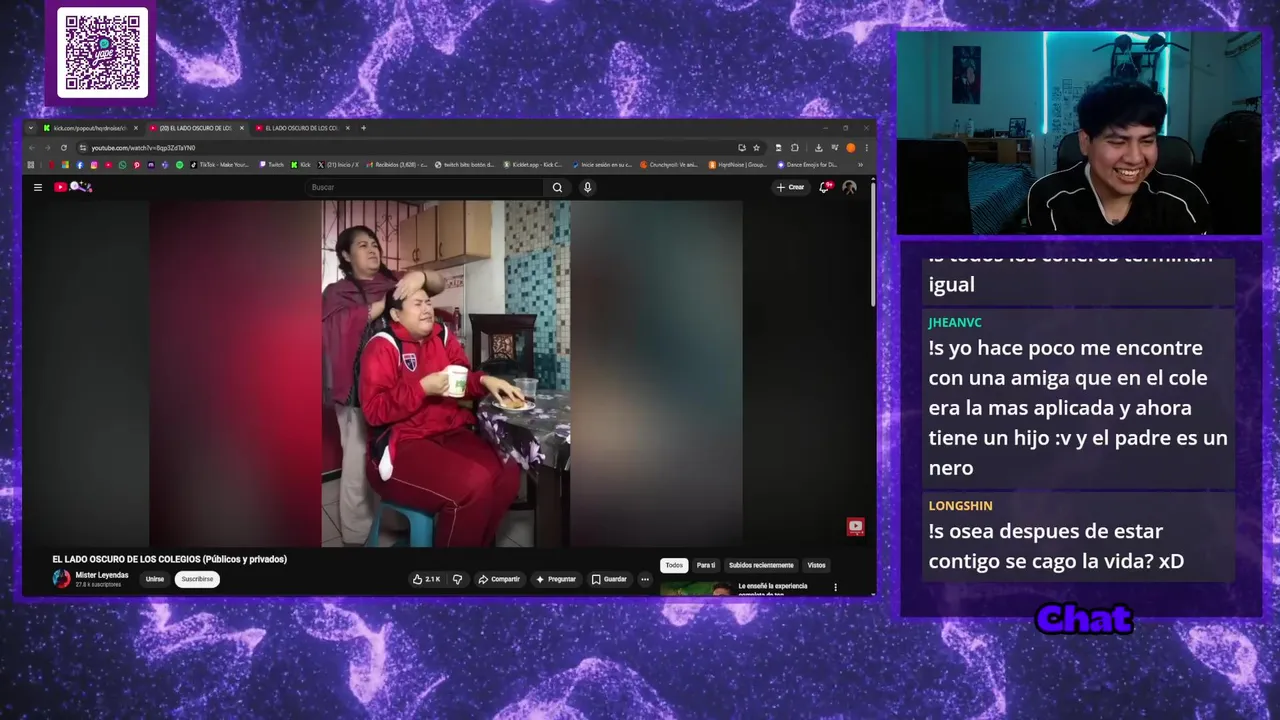Image resolution: width=1280 pixels, height=720 pixels.
Task: Activate voice search microphone
Action: pyautogui.click(x=587, y=187)
